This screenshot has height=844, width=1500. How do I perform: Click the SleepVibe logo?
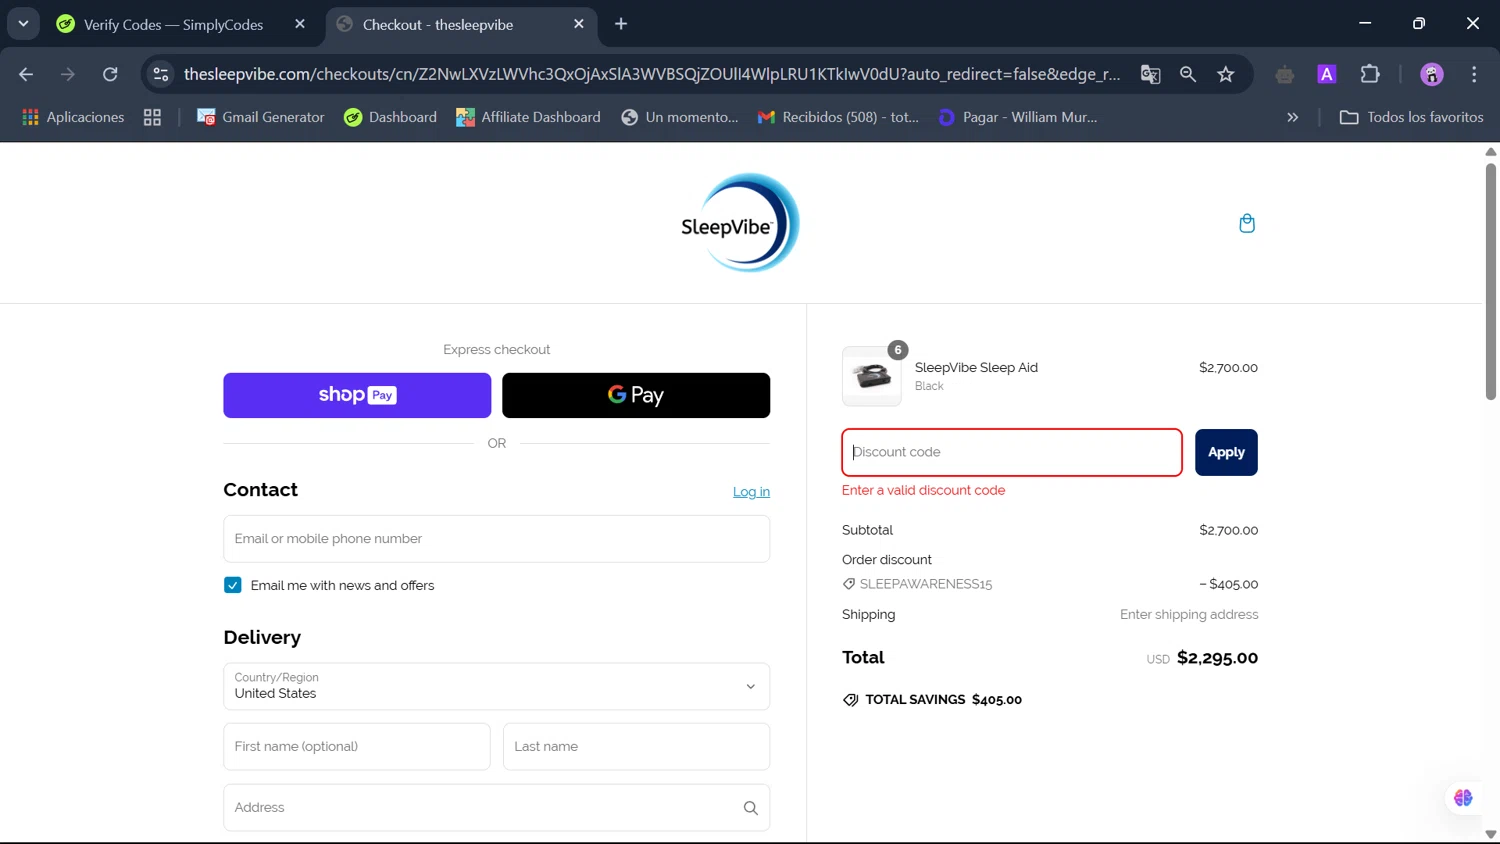click(741, 223)
